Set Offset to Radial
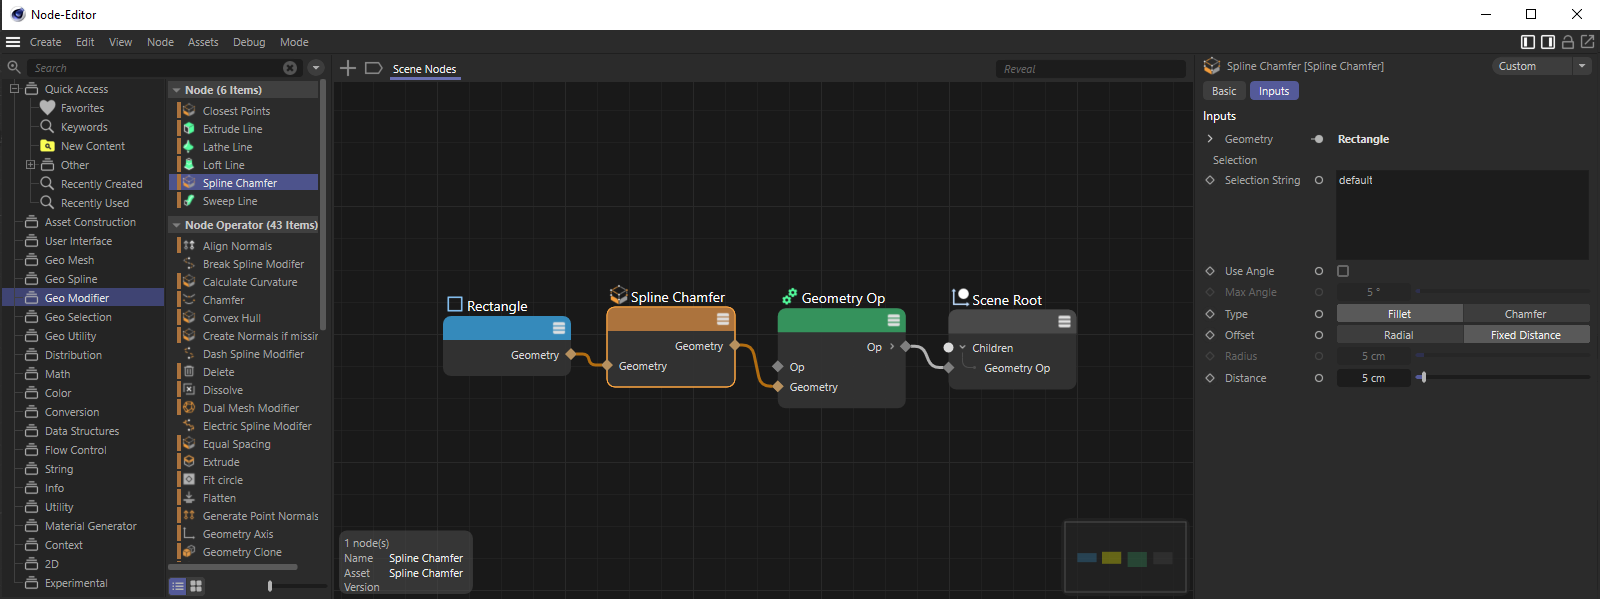Image resolution: width=1600 pixels, height=599 pixels. pos(1398,335)
